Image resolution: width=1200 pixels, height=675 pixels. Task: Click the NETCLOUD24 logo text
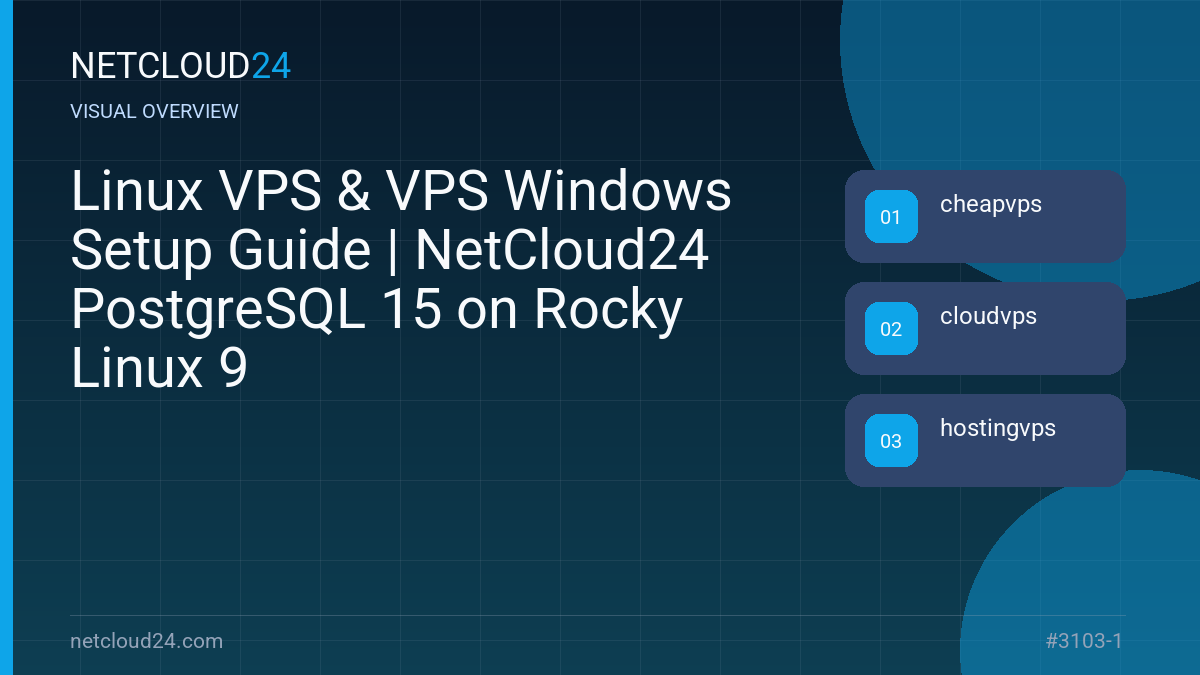coord(181,66)
